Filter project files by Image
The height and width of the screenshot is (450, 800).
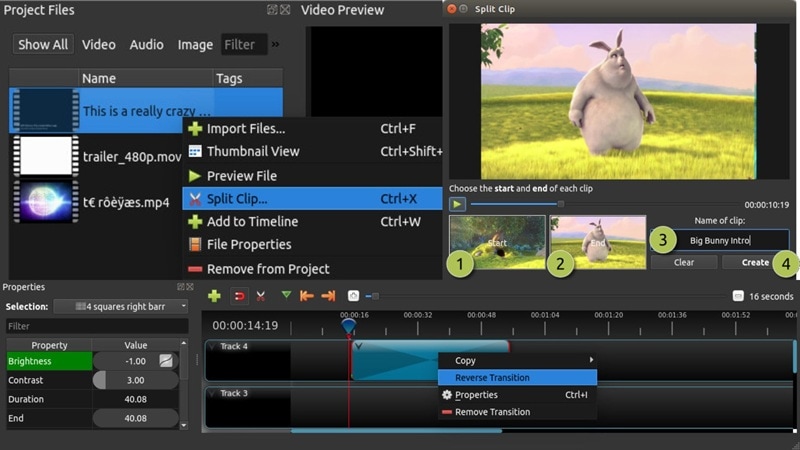(195, 45)
